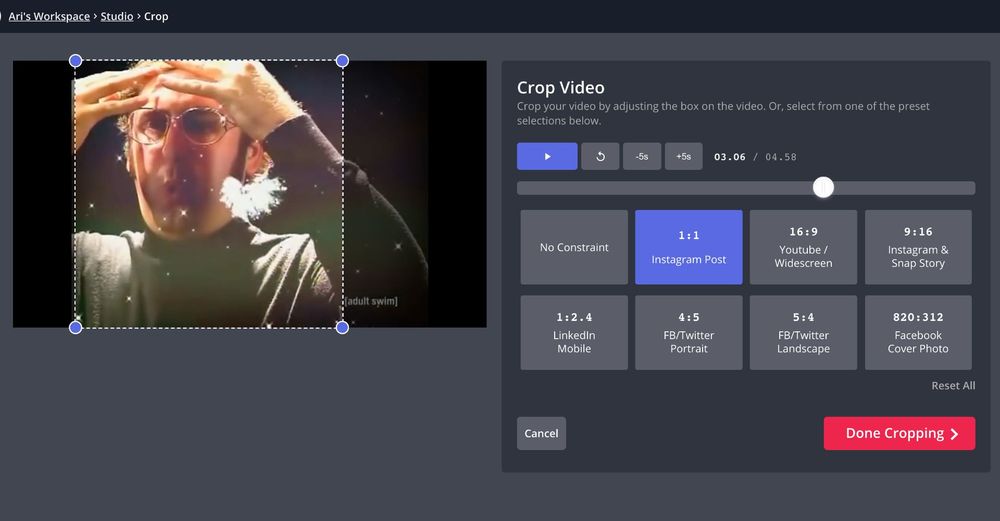Click the top-left crop handle
This screenshot has width=1000, height=521.
(x=75, y=61)
